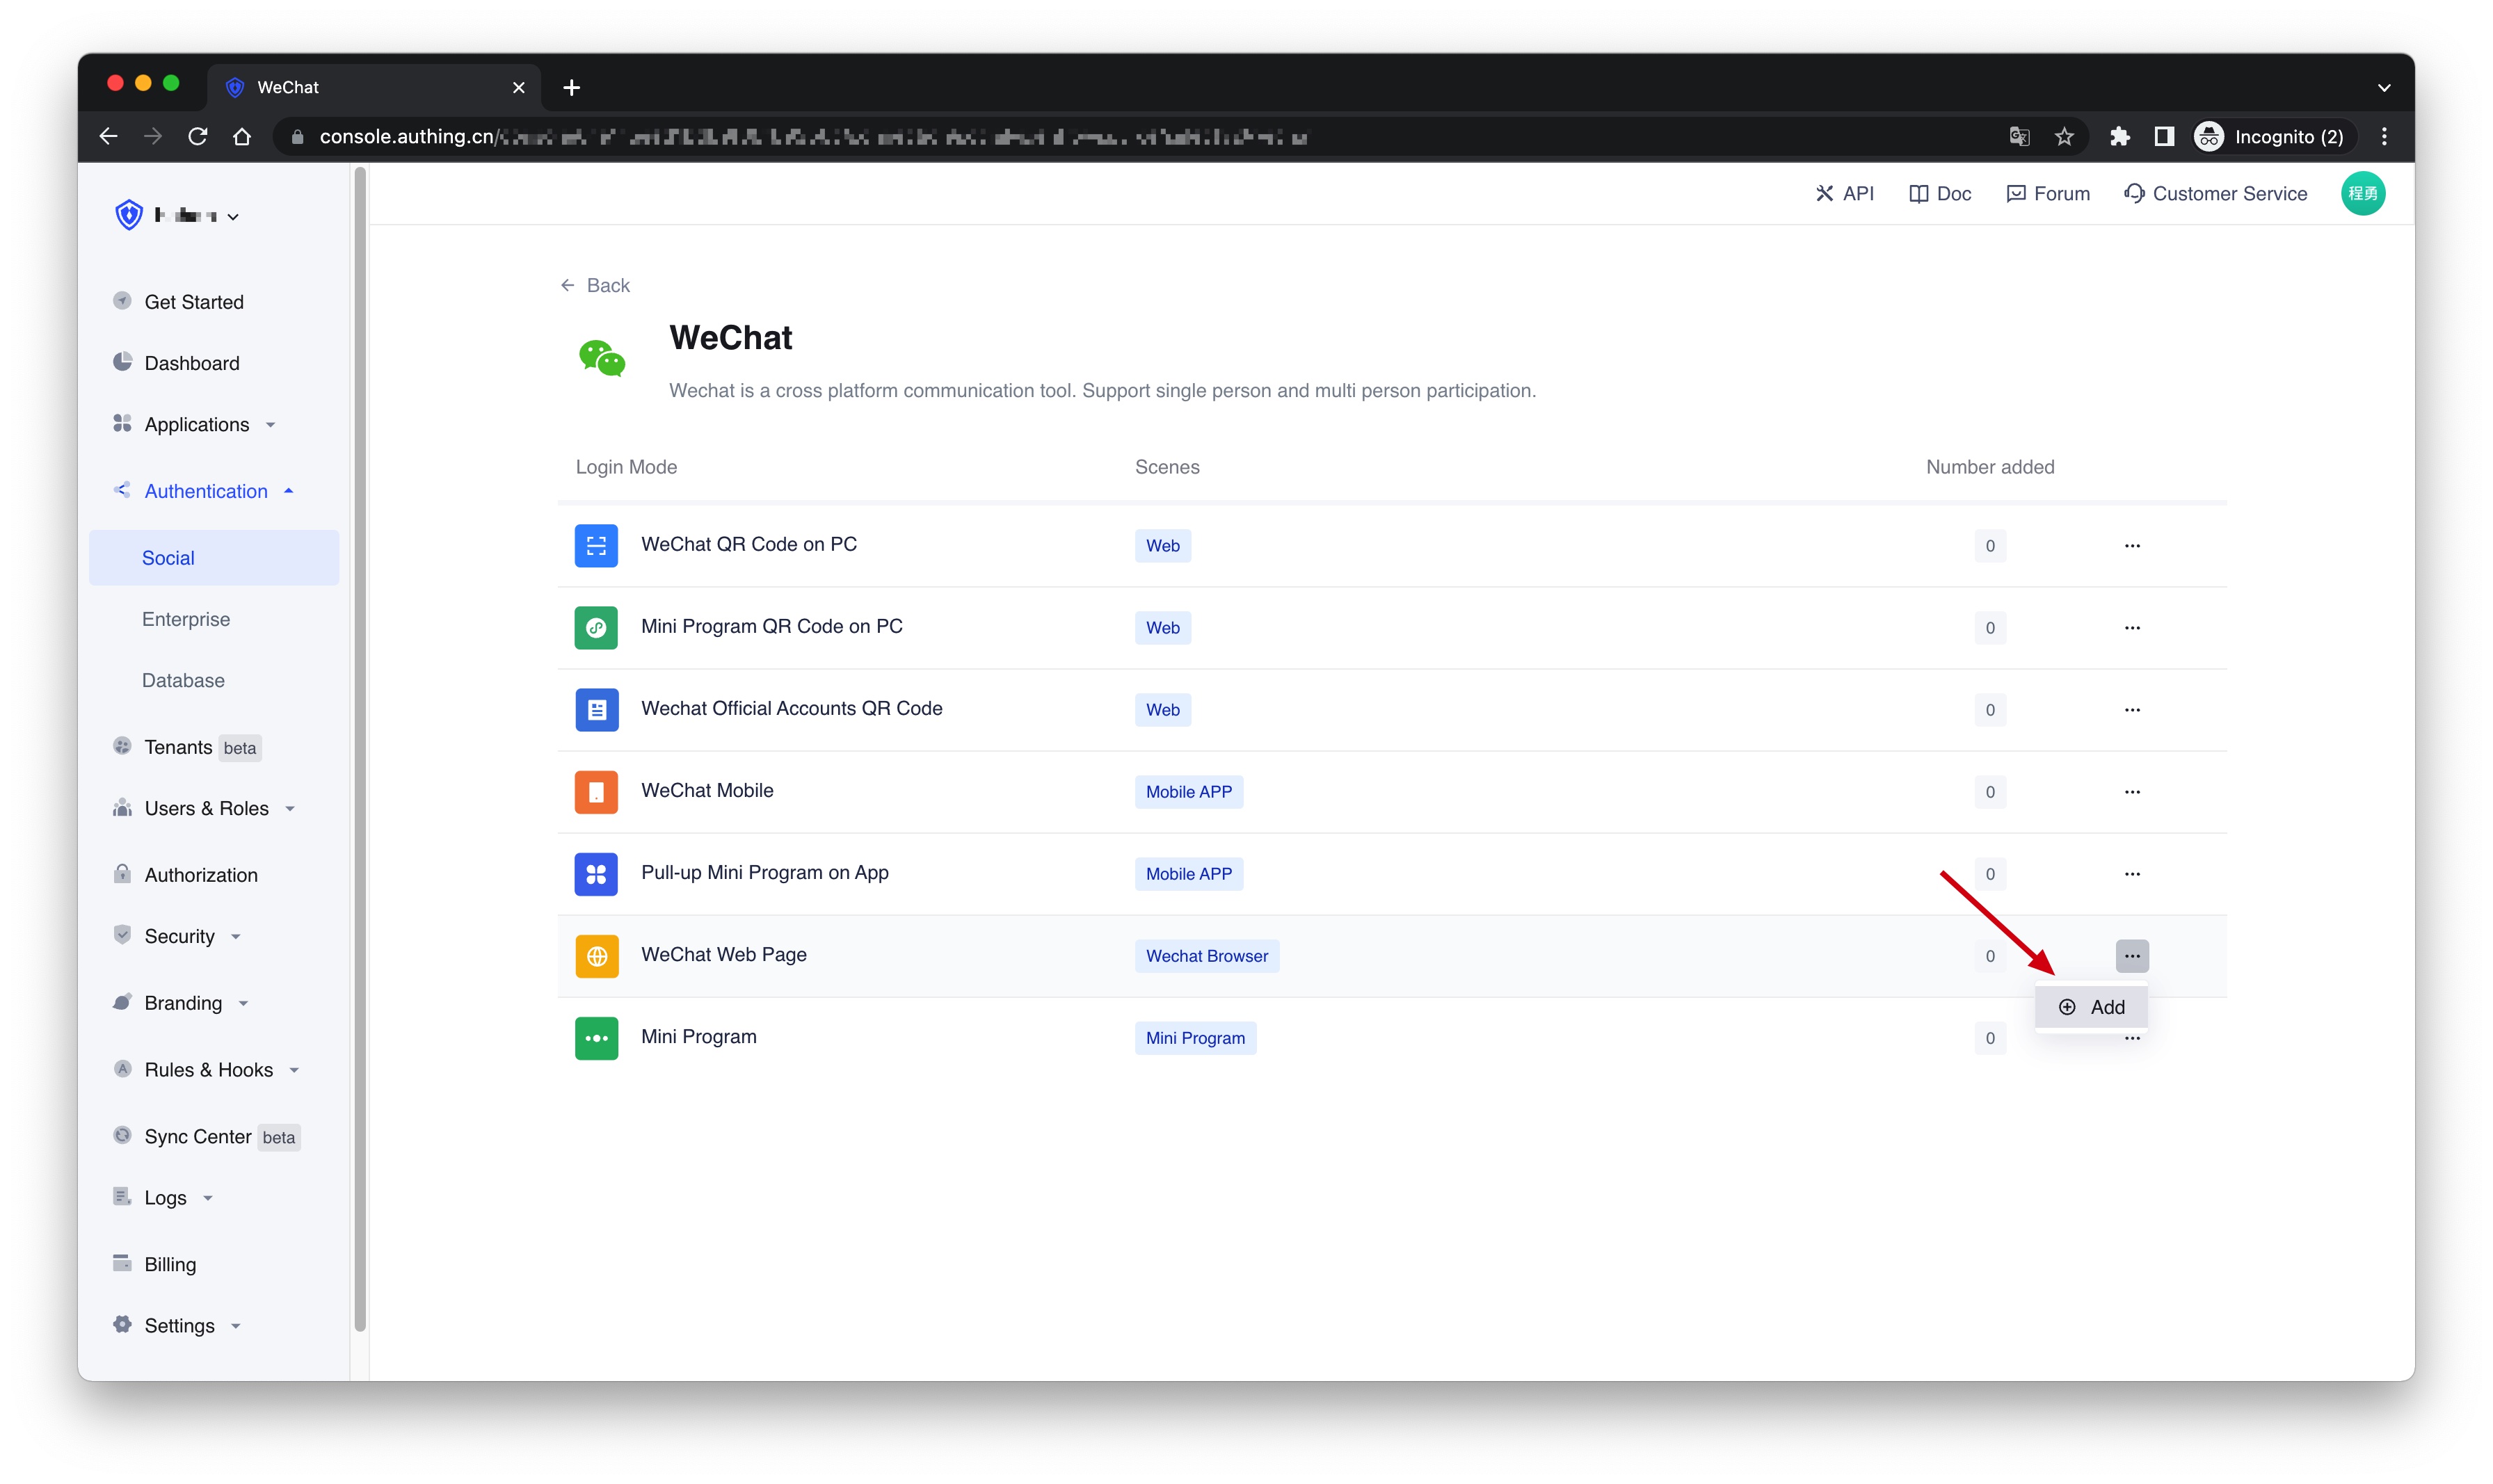2493x1484 pixels.
Task: Click the WeChat Web Page globe icon
Action: point(596,956)
